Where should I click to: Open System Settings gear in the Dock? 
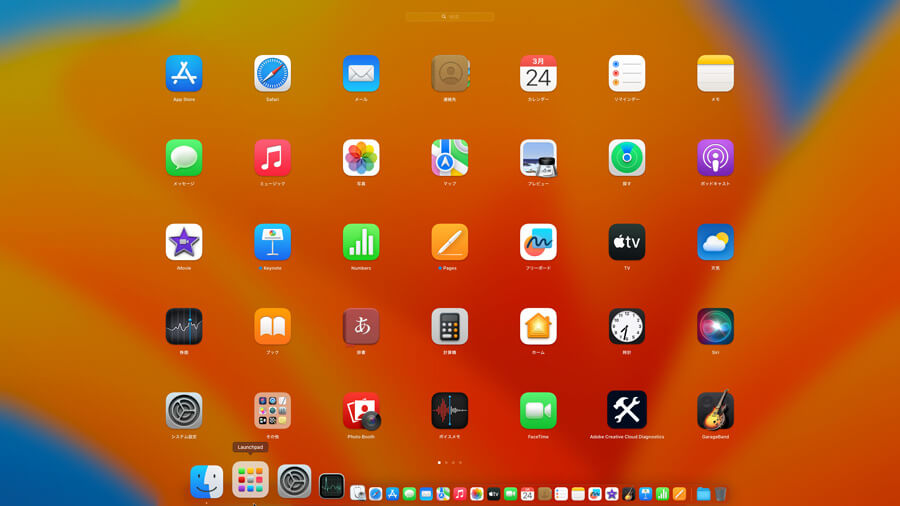point(294,481)
